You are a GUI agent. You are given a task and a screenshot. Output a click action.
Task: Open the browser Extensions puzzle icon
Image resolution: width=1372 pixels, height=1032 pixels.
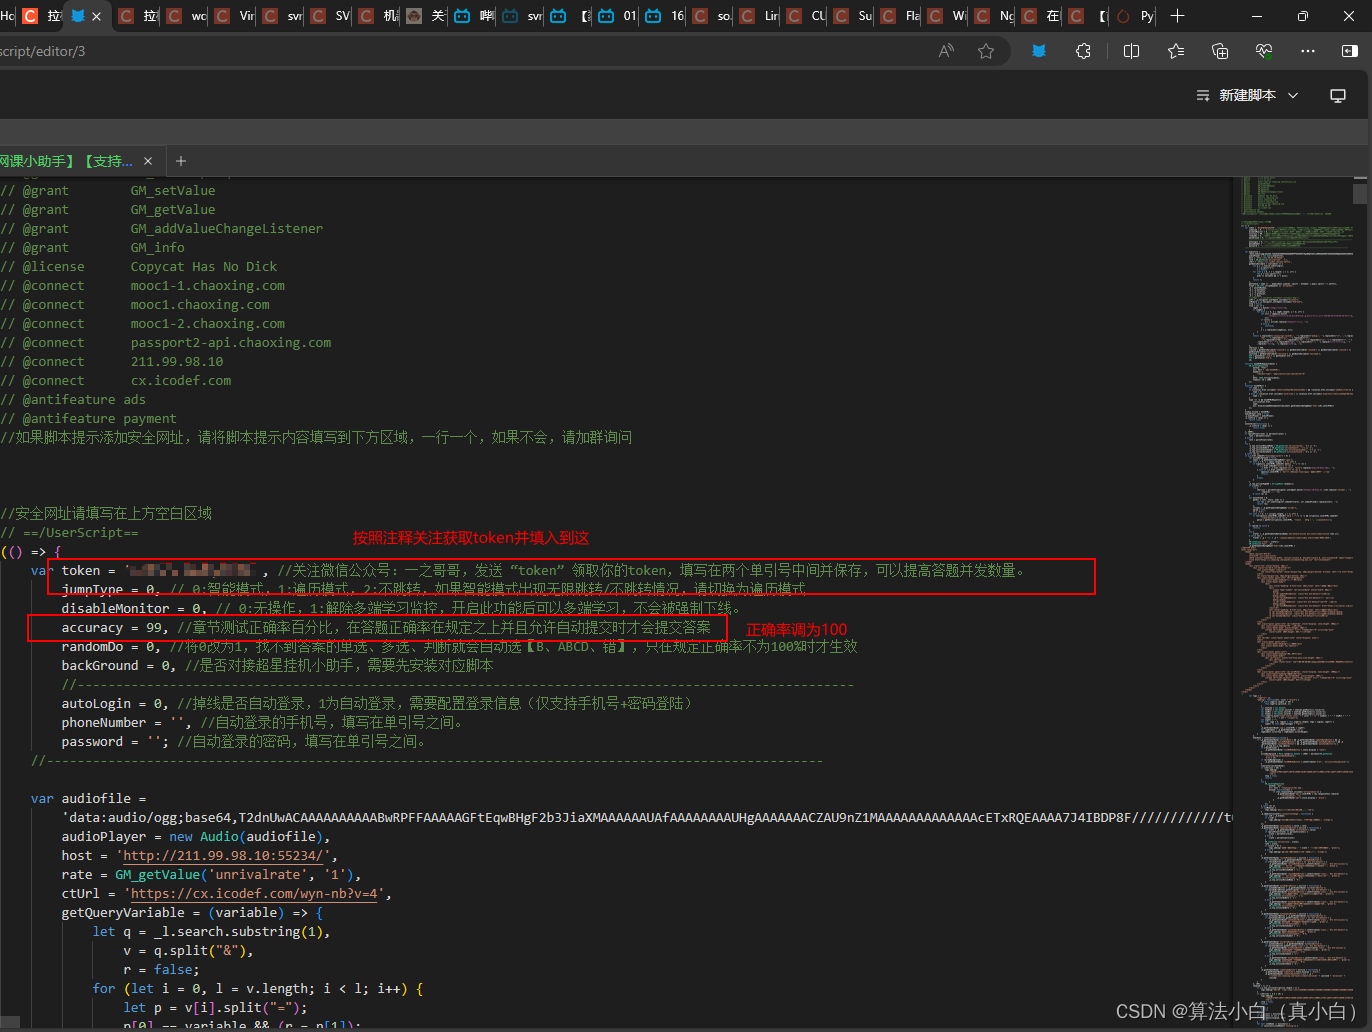pos(1083,51)
